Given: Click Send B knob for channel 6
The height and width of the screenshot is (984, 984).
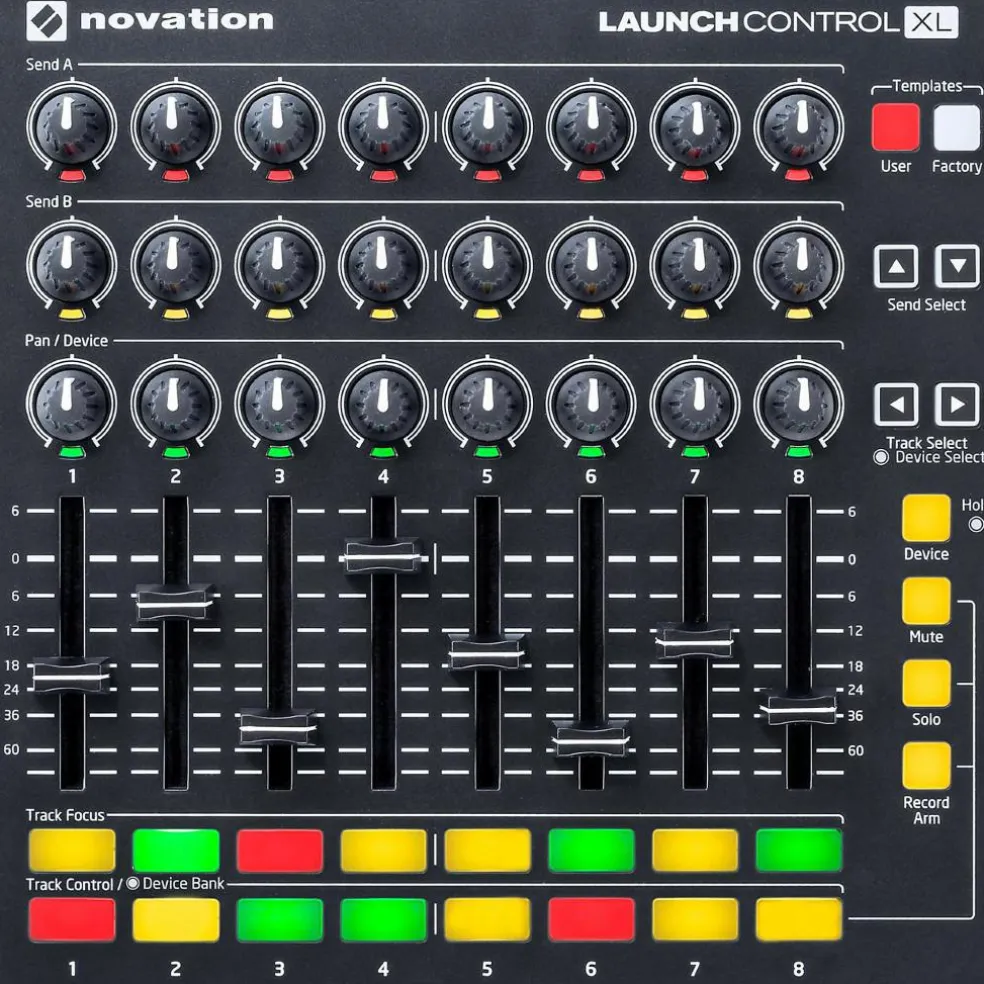Looking at the screenshot, I should point(591,265).
